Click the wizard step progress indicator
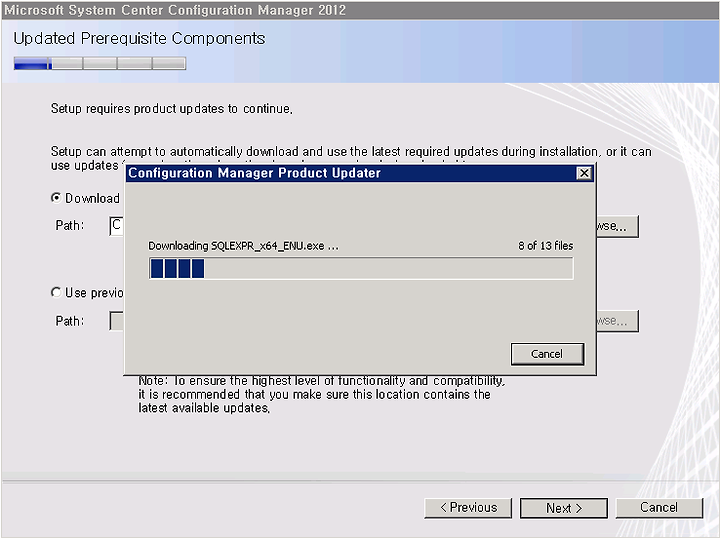Screen dimensions: 720x538 pyautogui.click(x=100, y=63)
